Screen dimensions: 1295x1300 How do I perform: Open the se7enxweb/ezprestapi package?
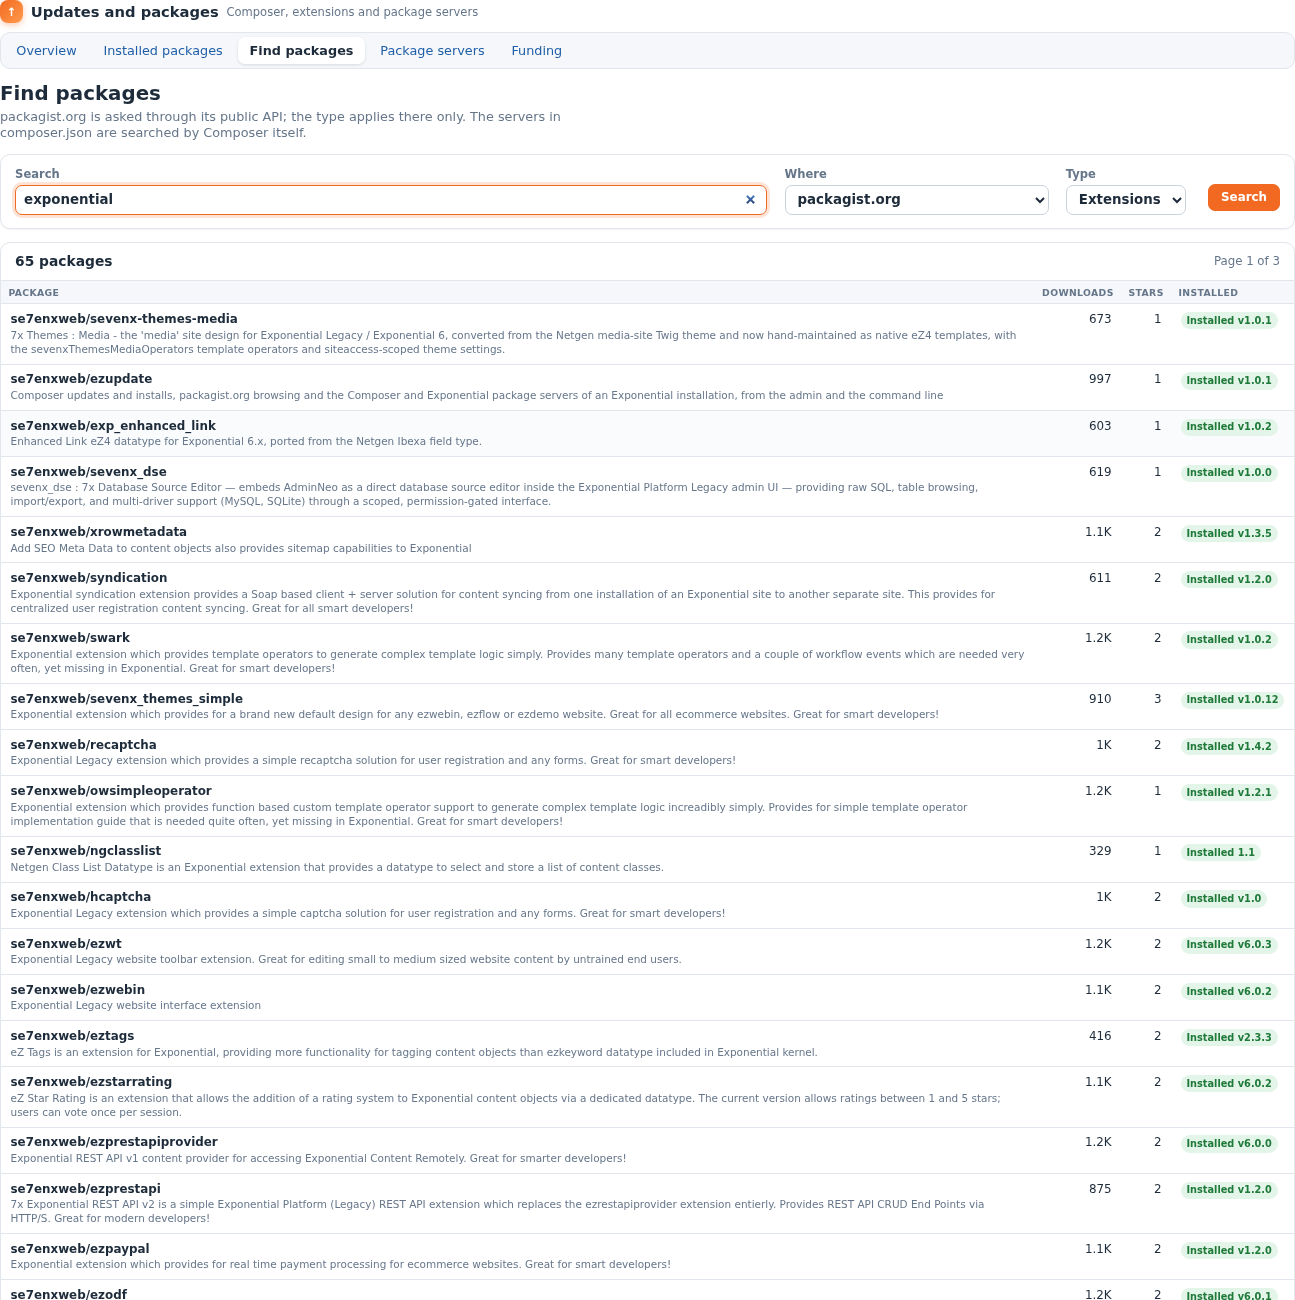pos(85,1189)
